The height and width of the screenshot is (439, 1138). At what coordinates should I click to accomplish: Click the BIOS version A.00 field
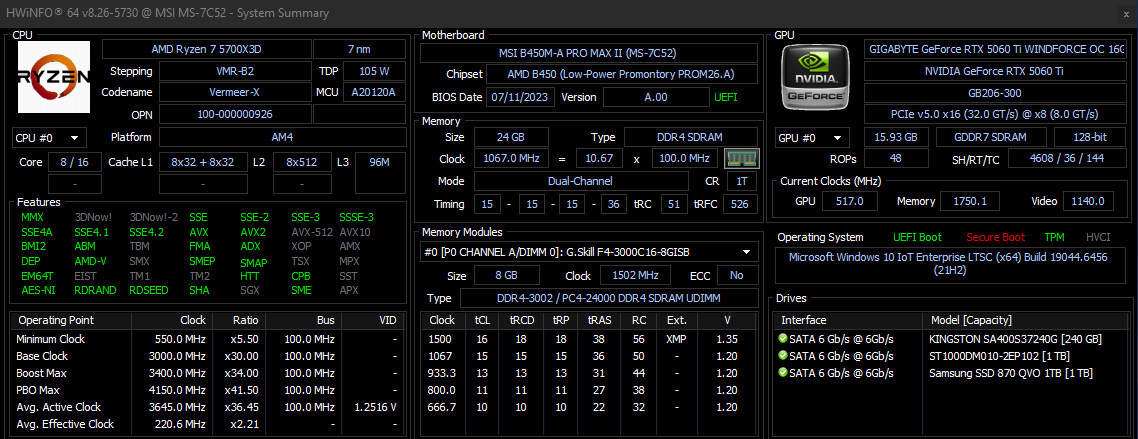pyautogui.click(x=655, y=97)
